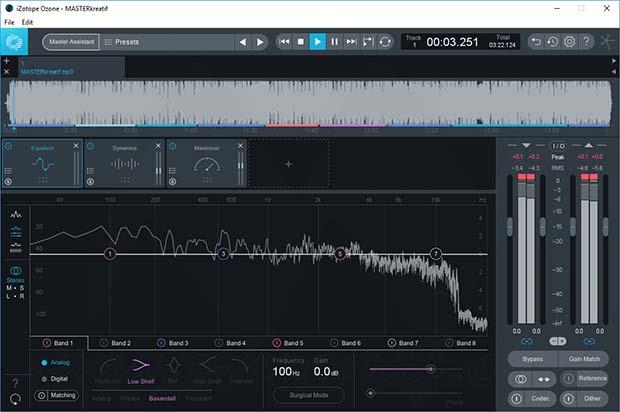The height and width of the screenshot is (412, 620).
Task: Switch to Band 3 tab
Action: pyautogui.click(x=173, y=343)
